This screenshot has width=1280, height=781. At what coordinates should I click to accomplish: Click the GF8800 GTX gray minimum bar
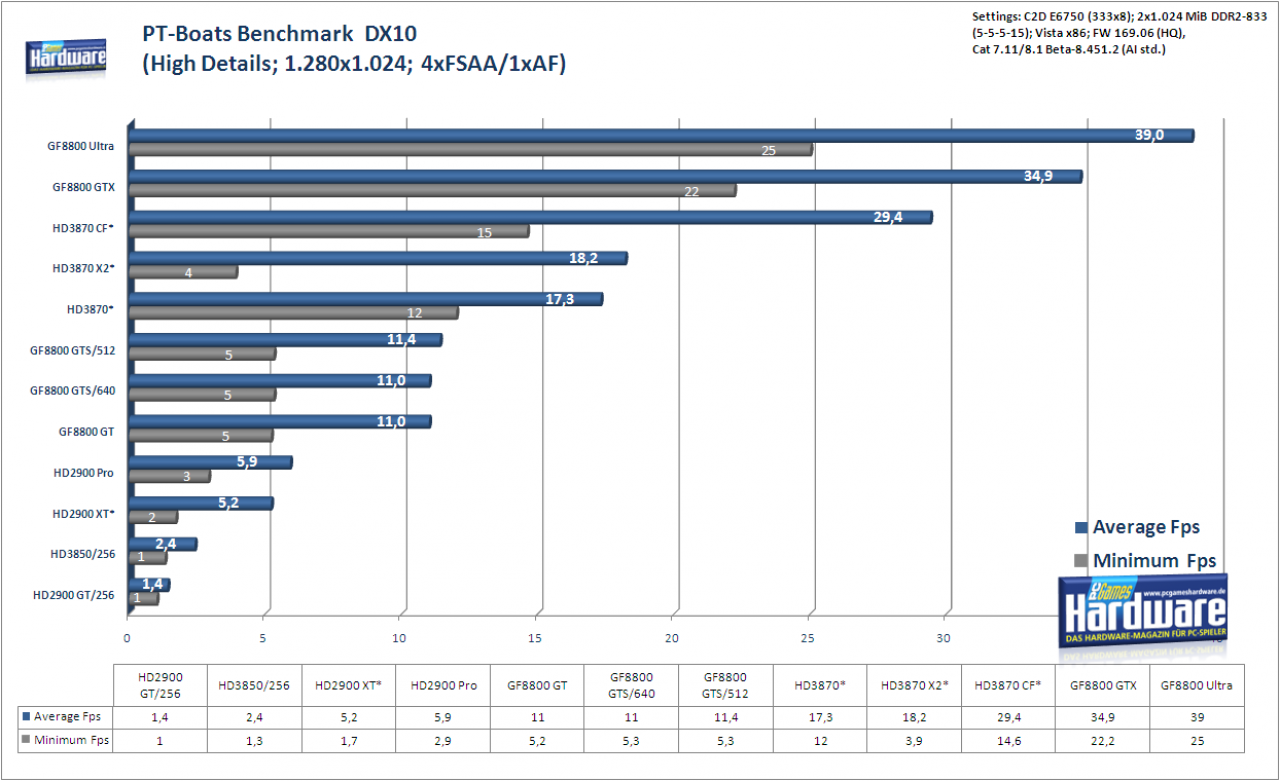point(432,191)
